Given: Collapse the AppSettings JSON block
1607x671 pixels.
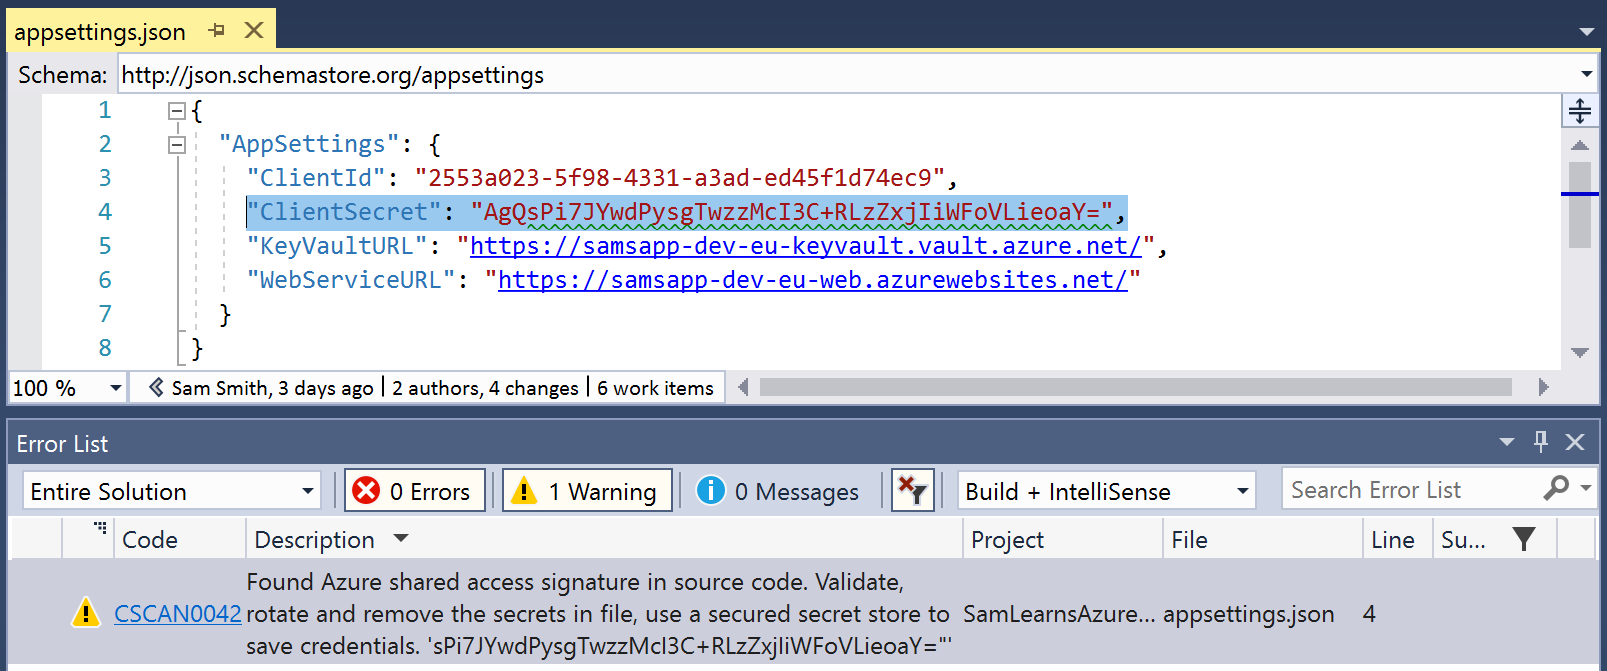Looking at the screenshot, I should tap(177, 145).
